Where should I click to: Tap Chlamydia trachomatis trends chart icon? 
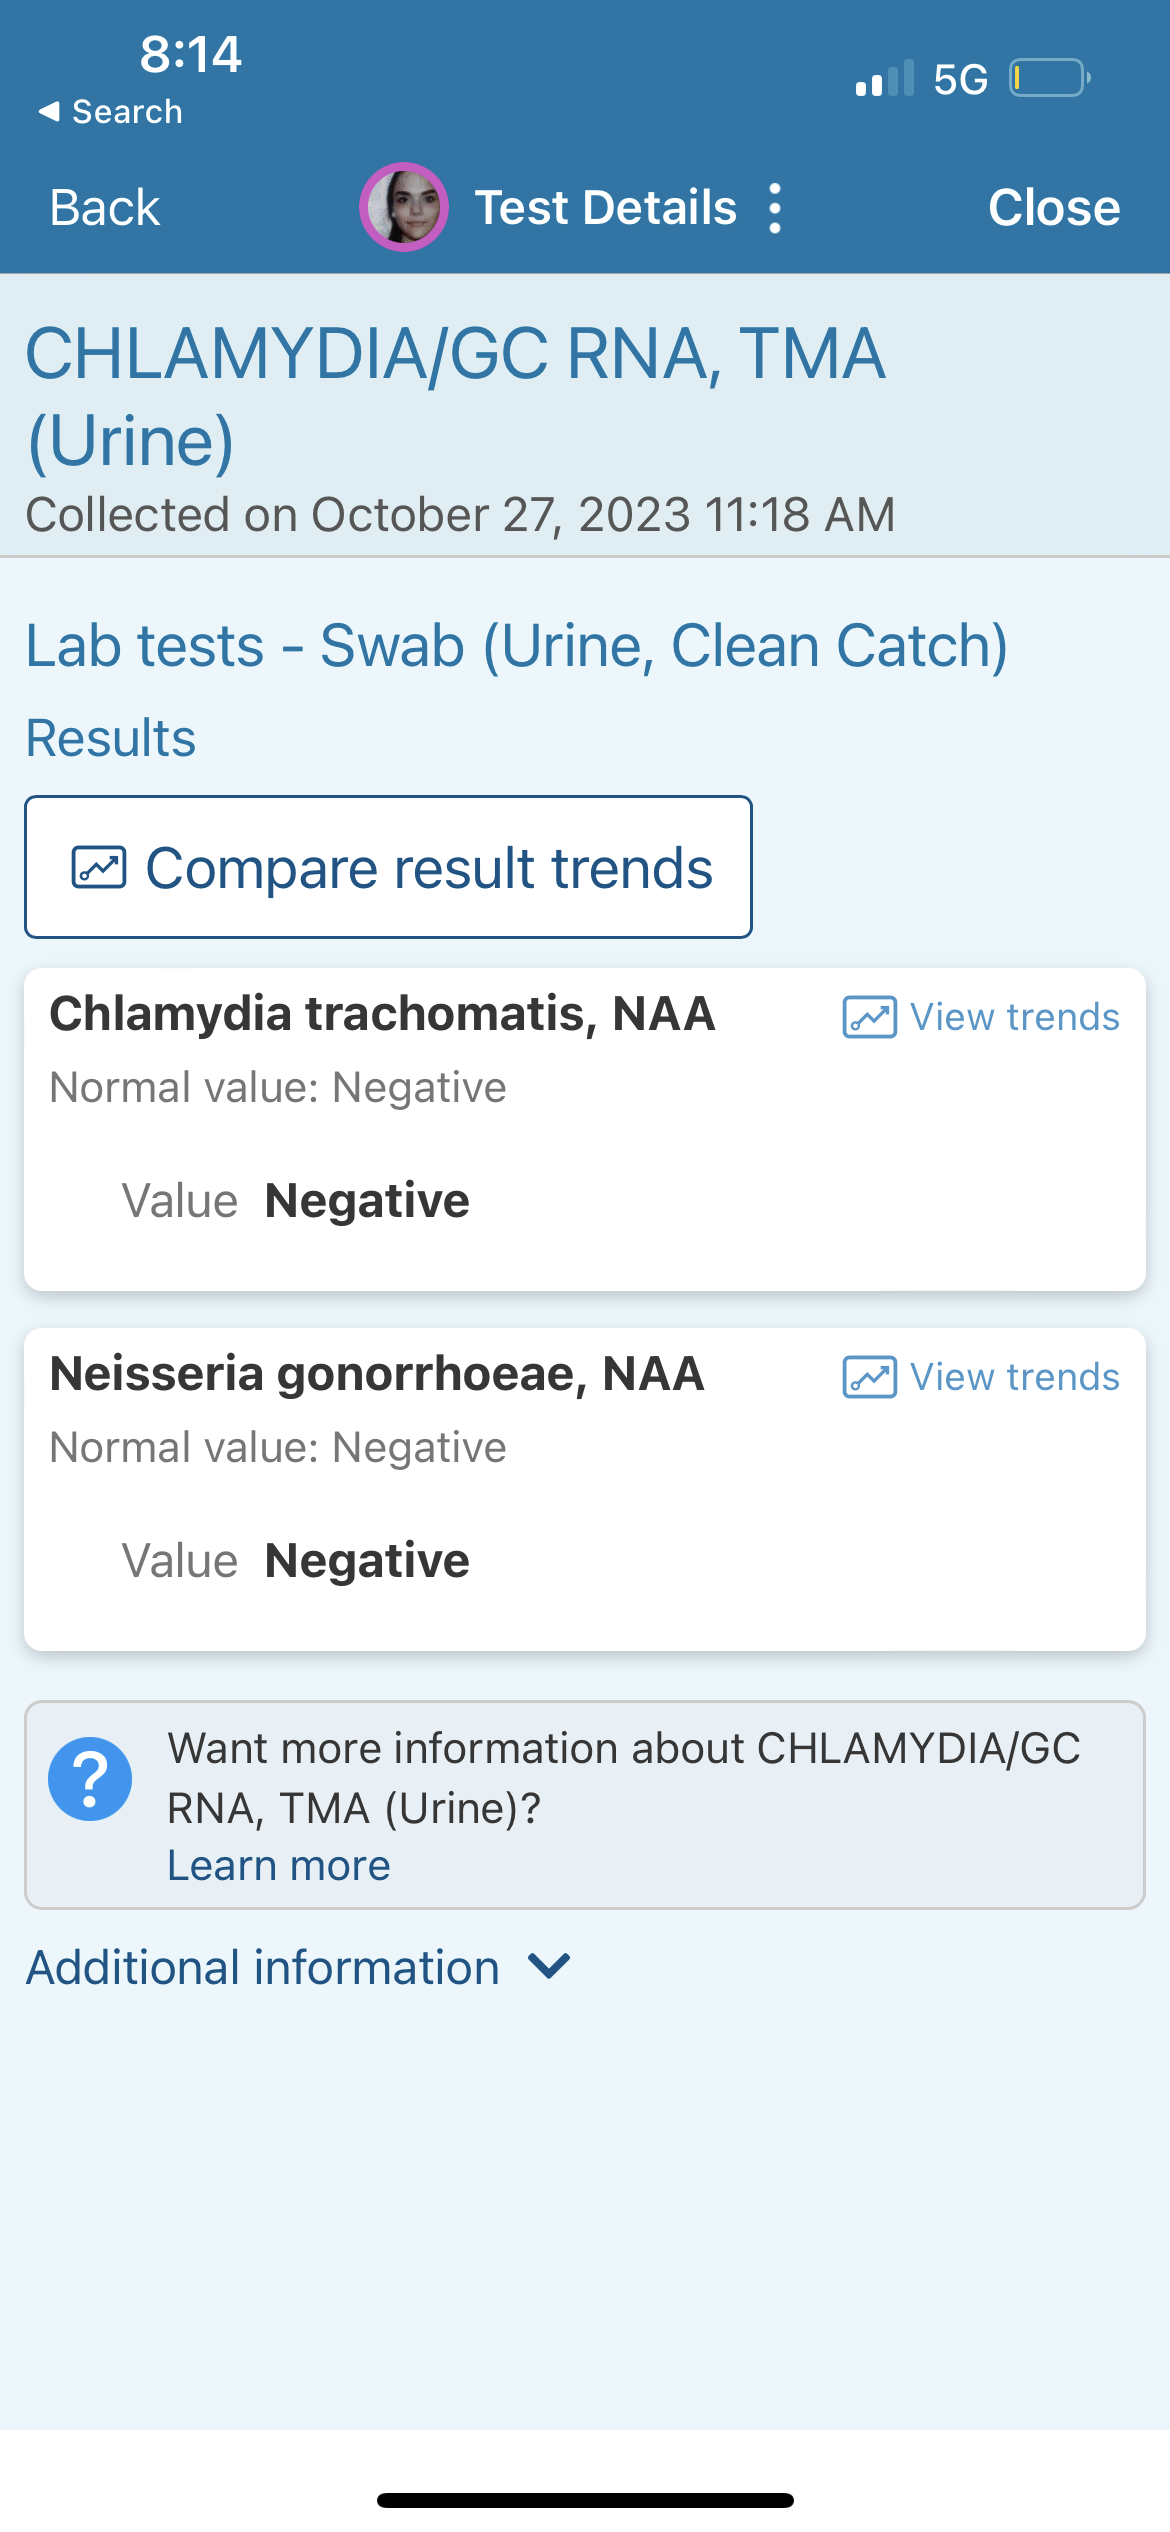(869, 1018)
